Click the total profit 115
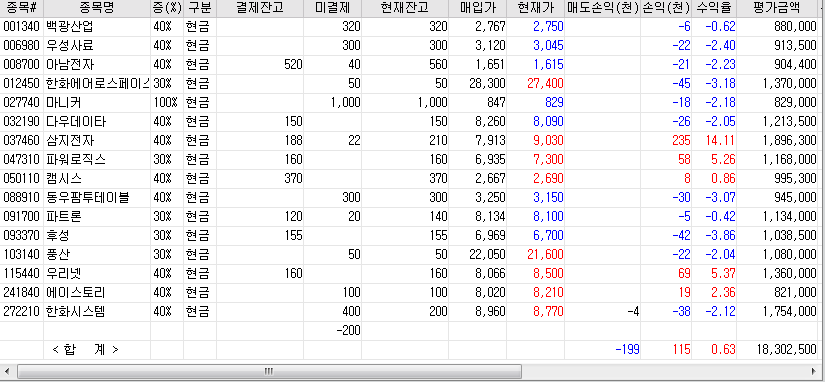 pyautogui.click(x=681, y=349)
